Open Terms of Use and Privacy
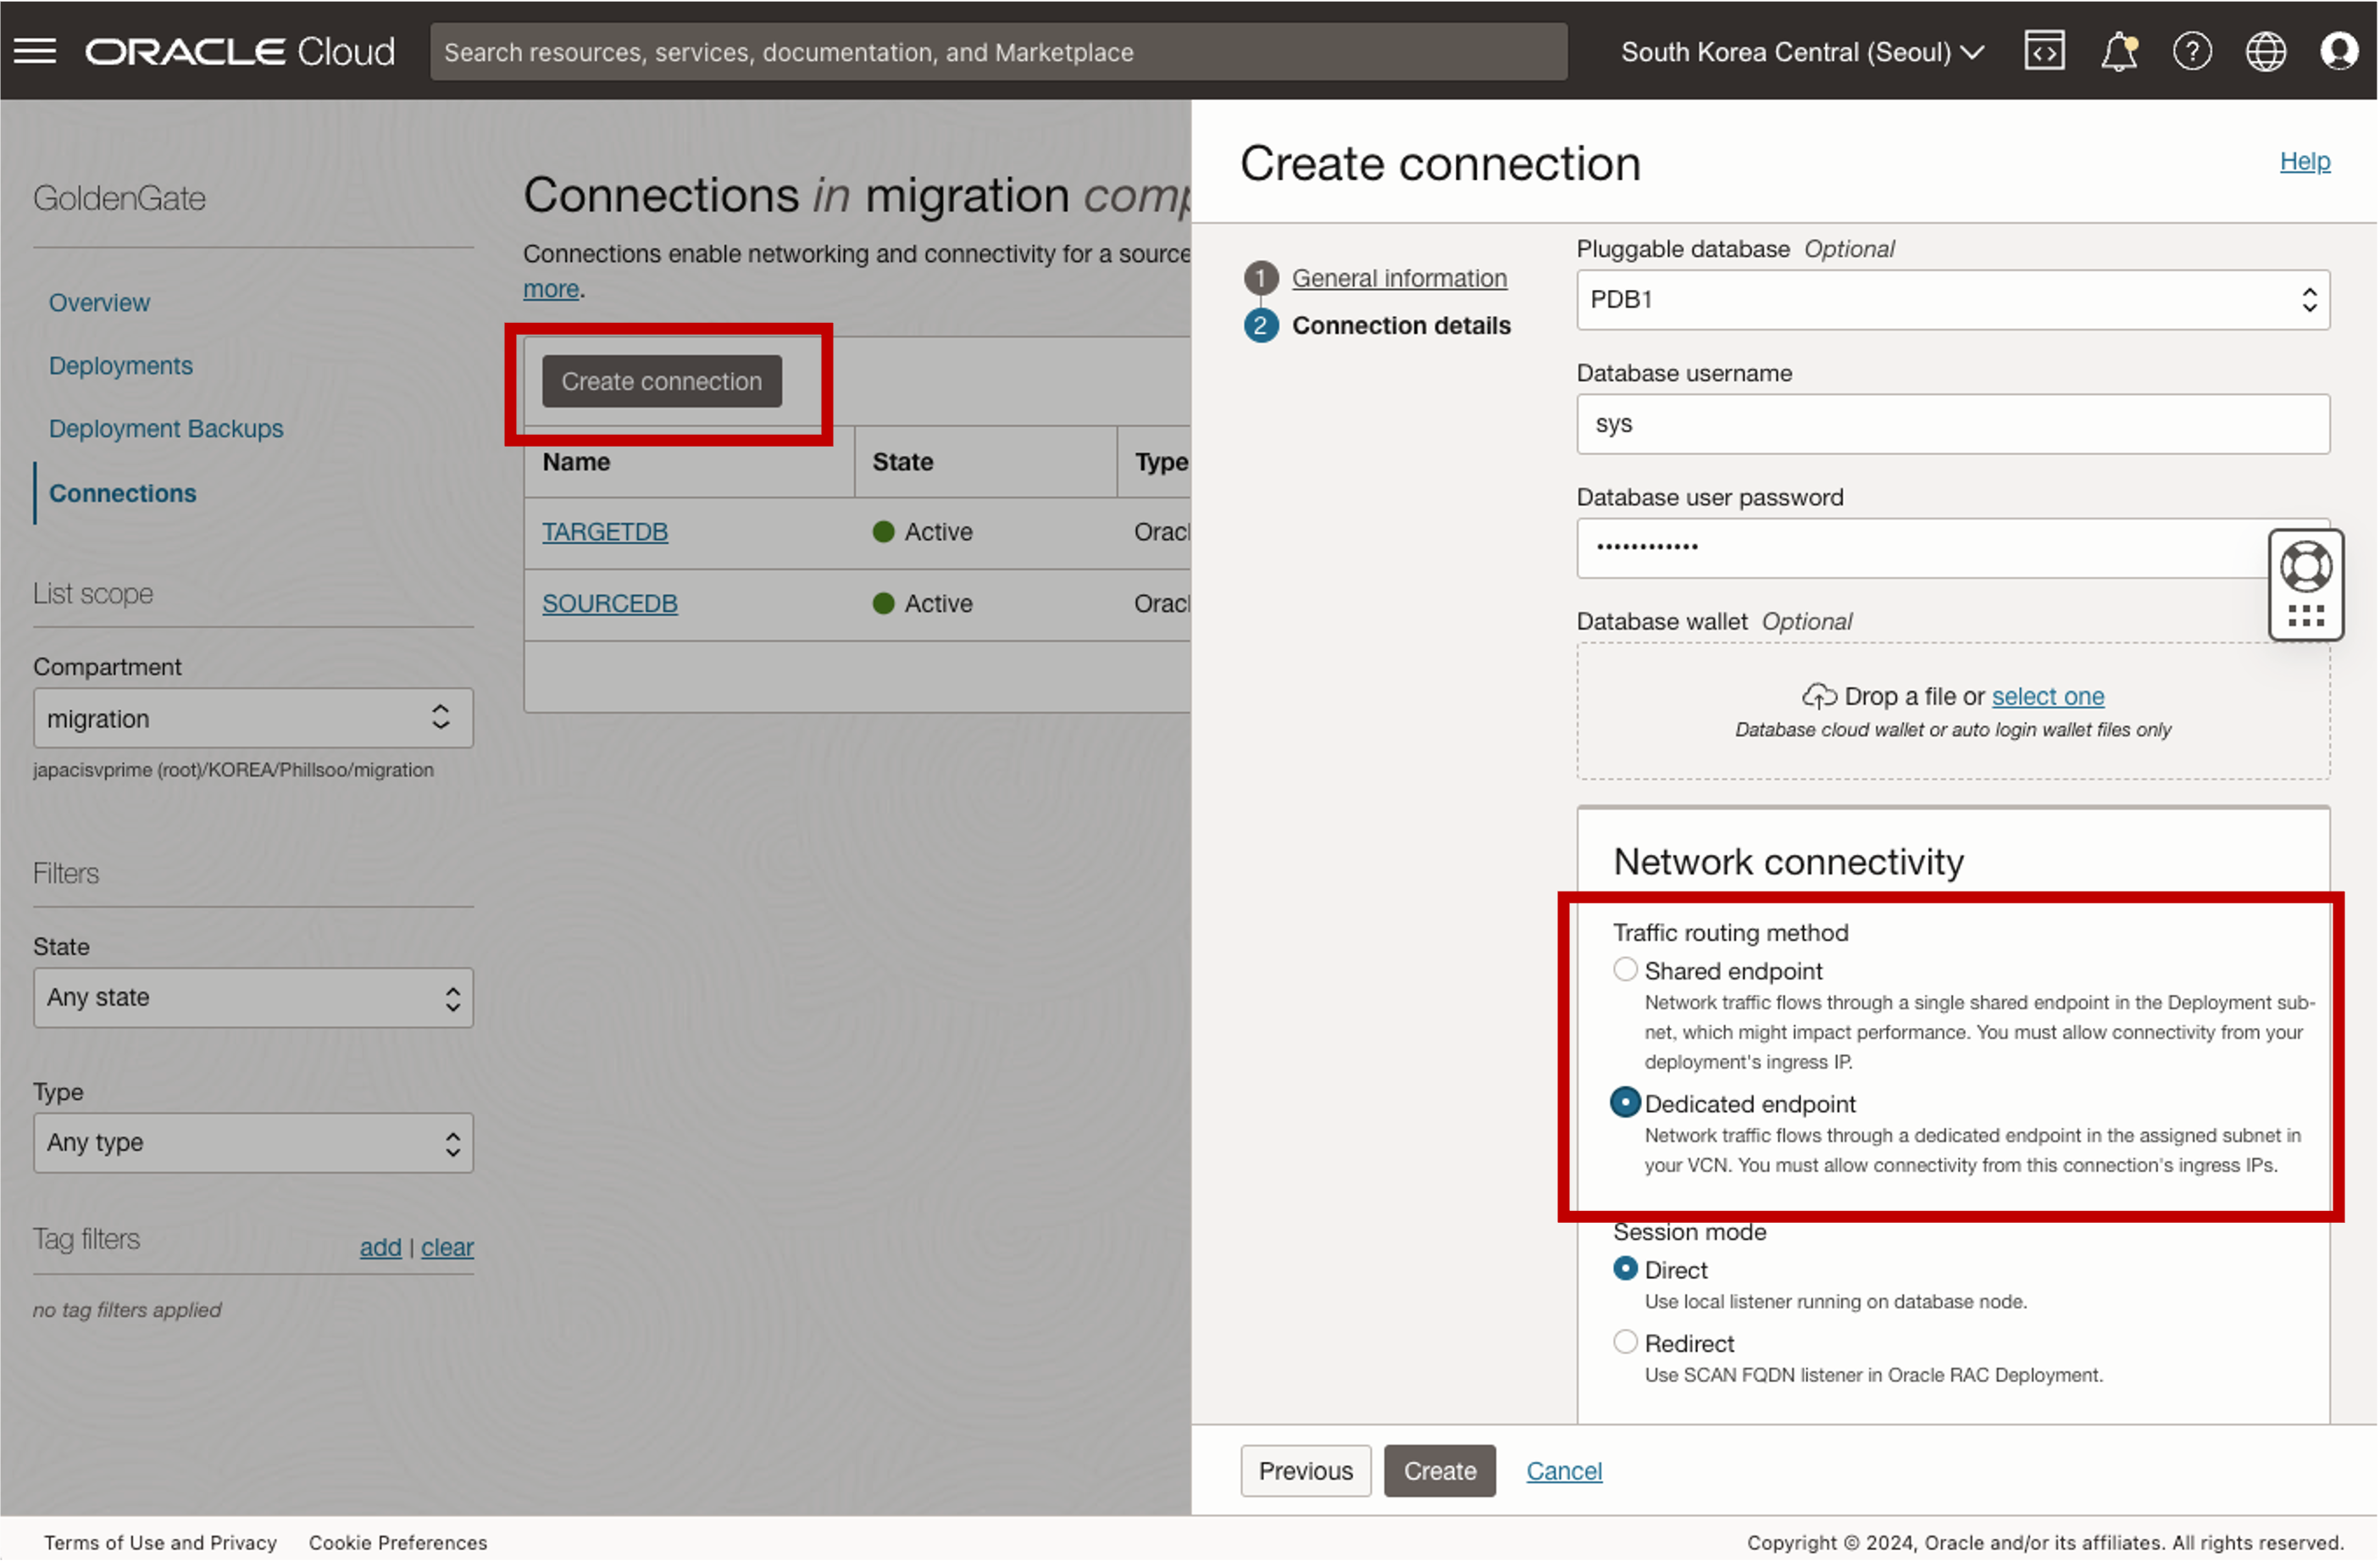The height and width of the screenshot is (1561, 2380). (160, 1543)
